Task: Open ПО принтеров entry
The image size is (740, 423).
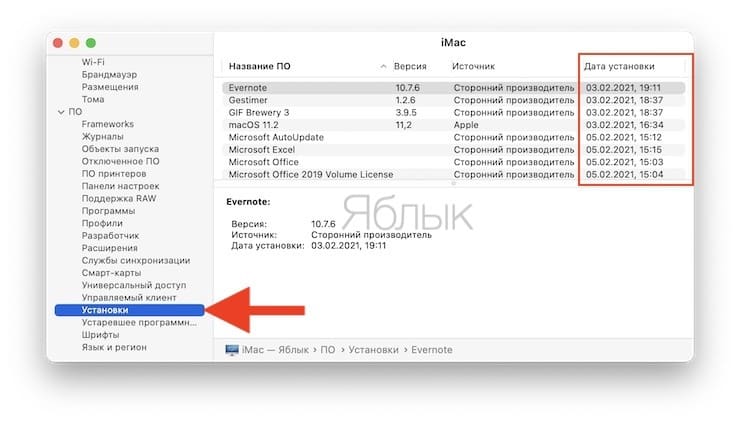Action: click(x=114, y=174)
